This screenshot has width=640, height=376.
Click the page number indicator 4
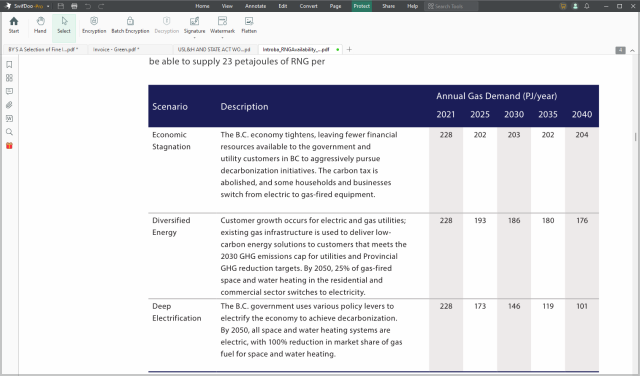(620, 50)
